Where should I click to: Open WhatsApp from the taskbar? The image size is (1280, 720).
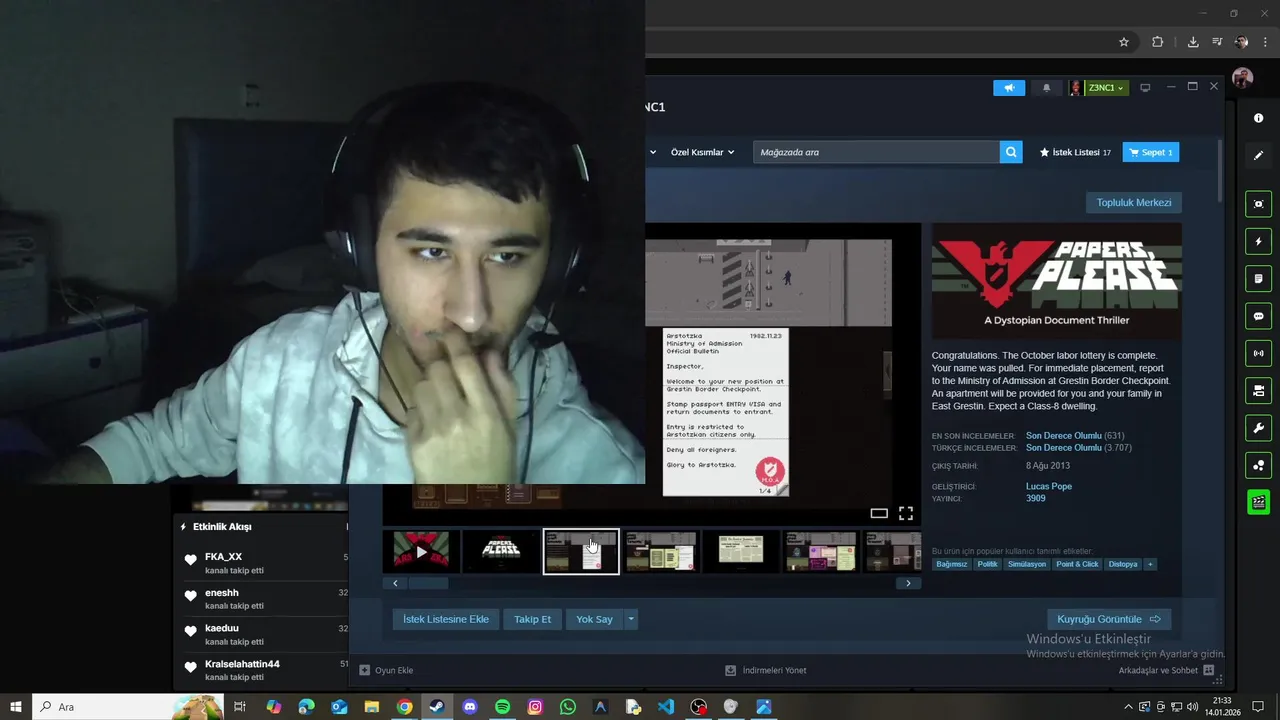[x=568, y=707]
